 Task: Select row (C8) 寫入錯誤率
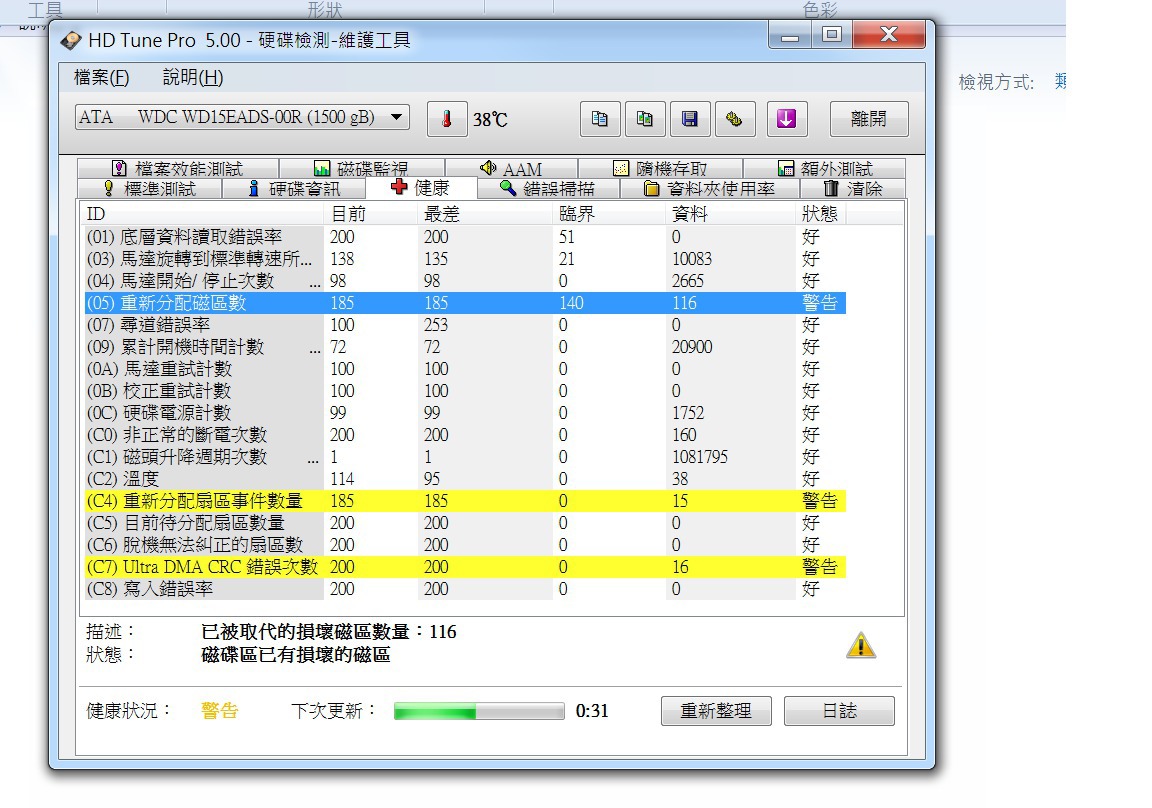pos(465,589)
